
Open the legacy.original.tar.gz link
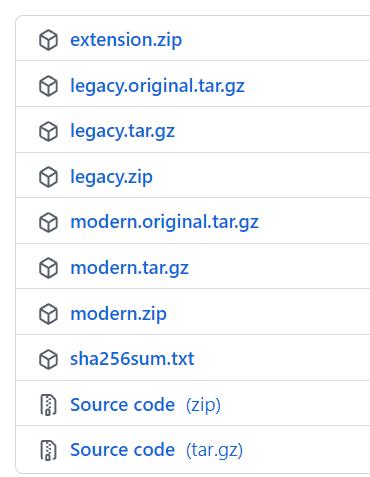[x=157, y=86]
